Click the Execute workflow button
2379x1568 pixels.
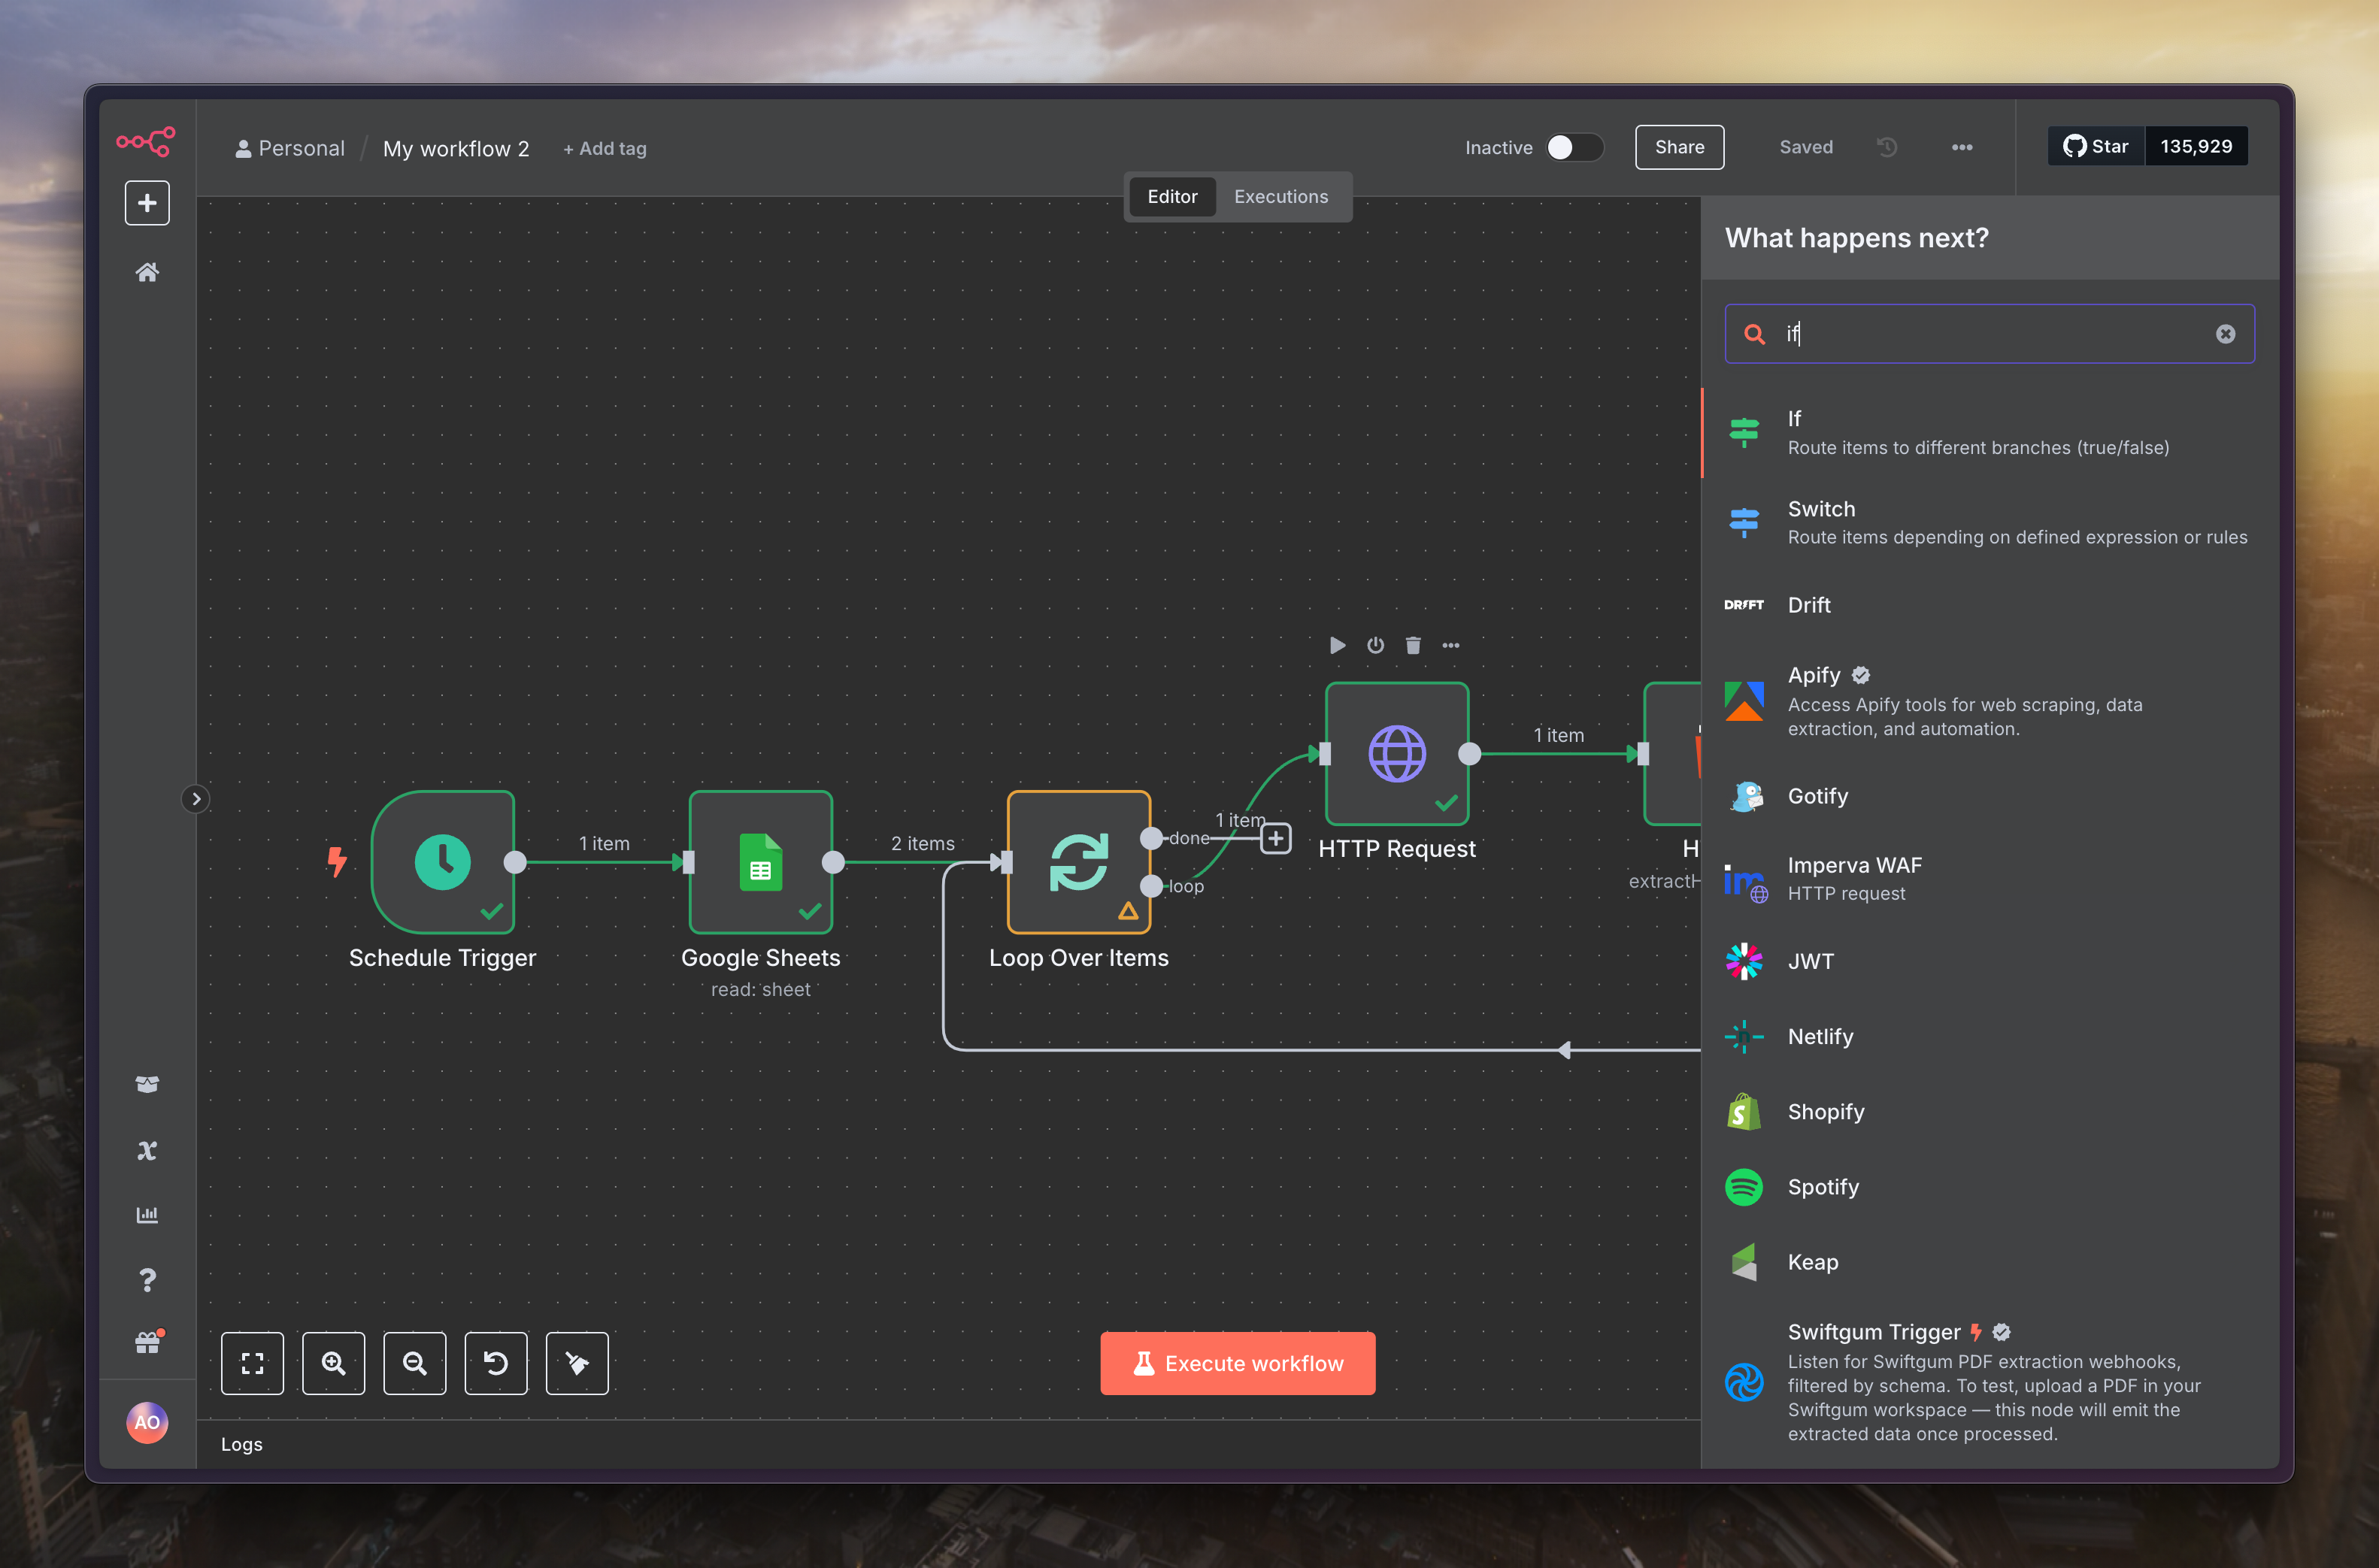[1237, 1363]
